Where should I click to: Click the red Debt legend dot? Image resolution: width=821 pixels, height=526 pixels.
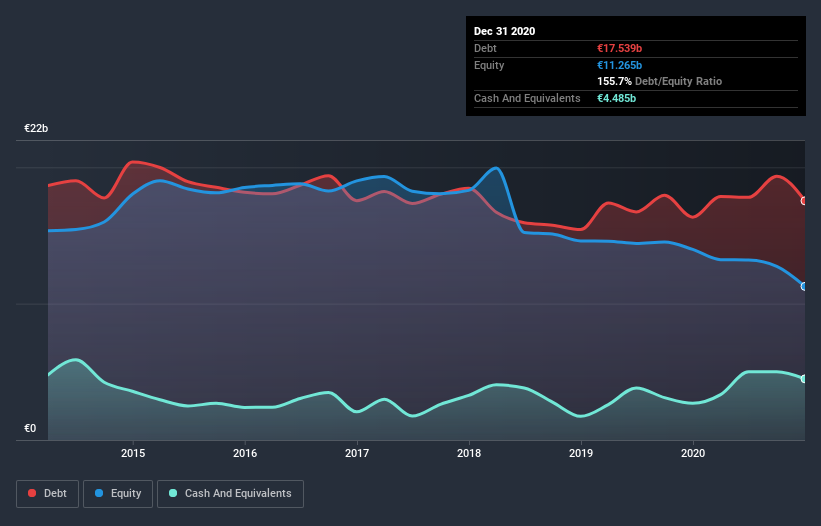[32, 493]
